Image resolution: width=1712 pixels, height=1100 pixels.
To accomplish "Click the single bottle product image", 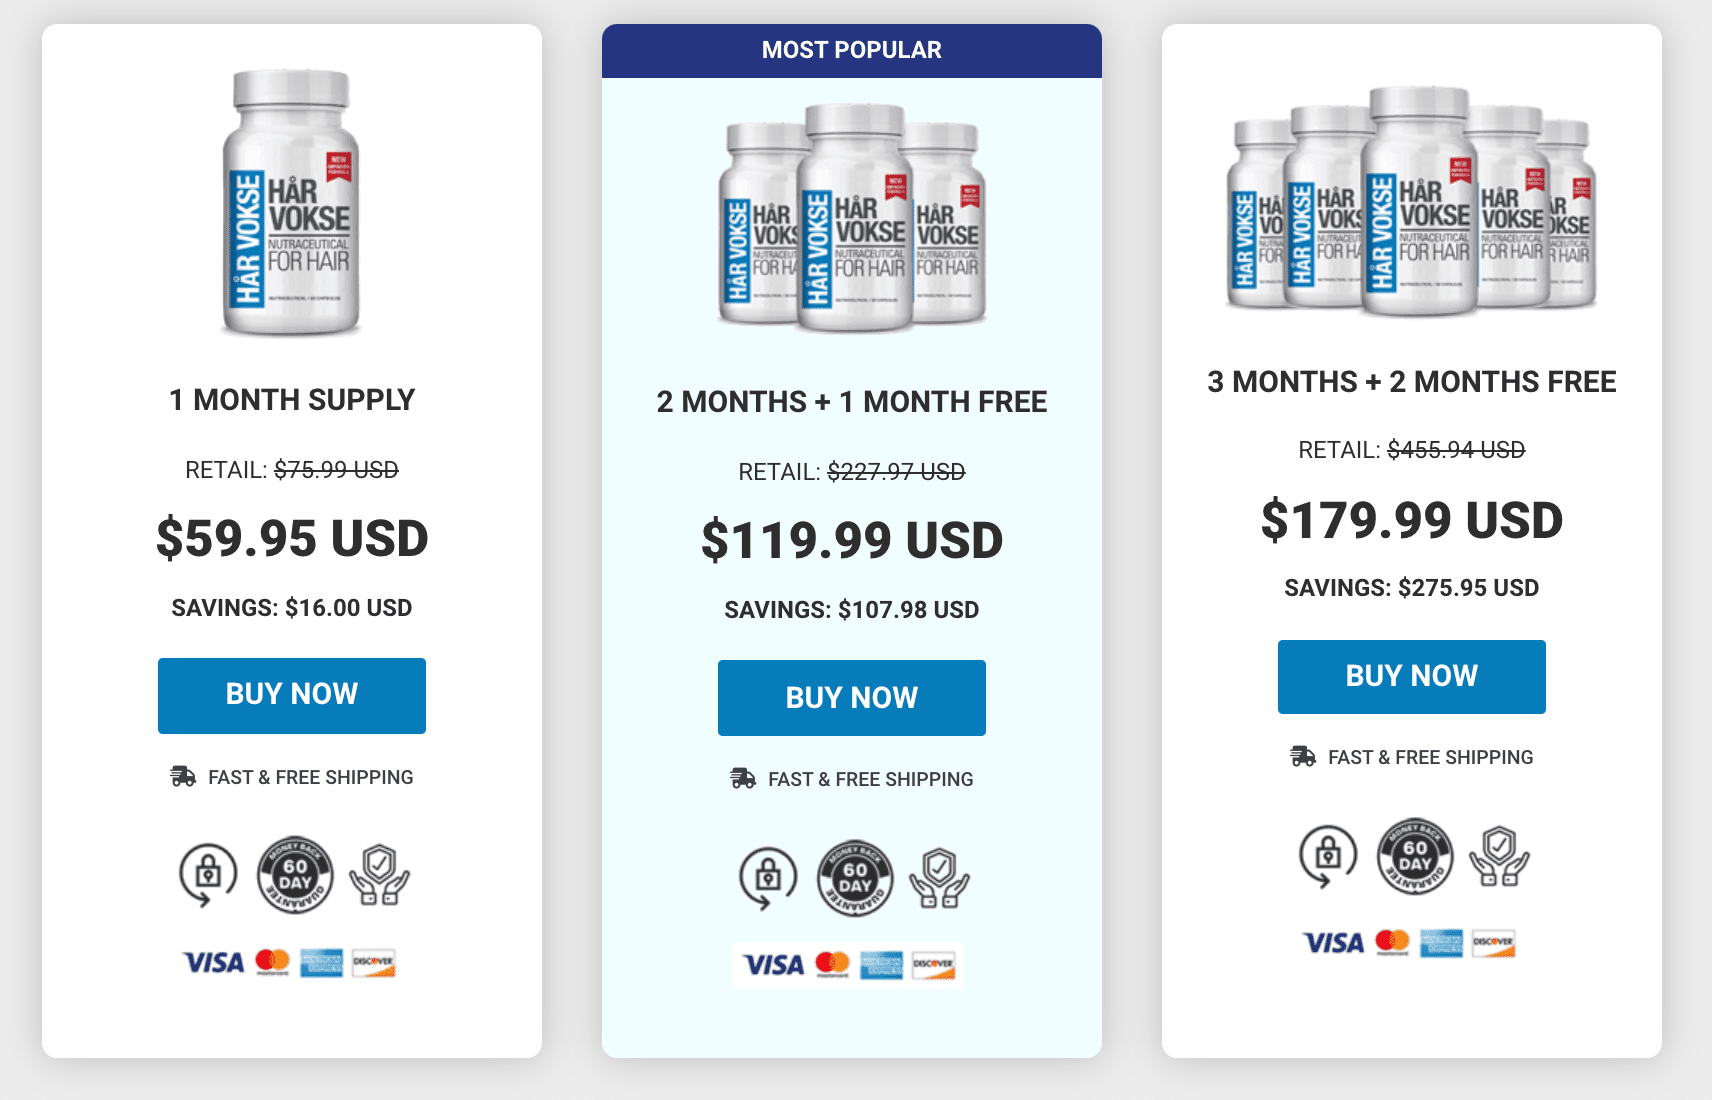I will [x=291, y=202].
